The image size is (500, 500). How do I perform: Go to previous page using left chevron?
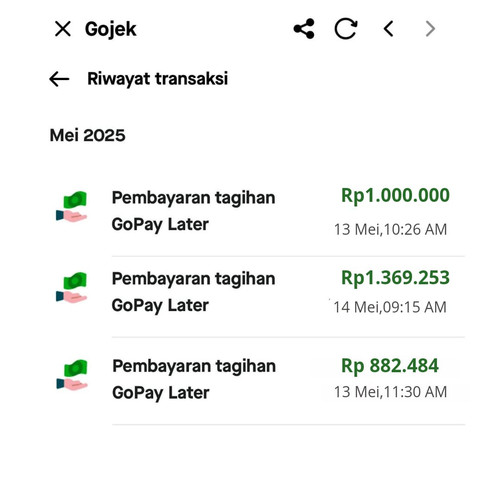pos(389,29)
